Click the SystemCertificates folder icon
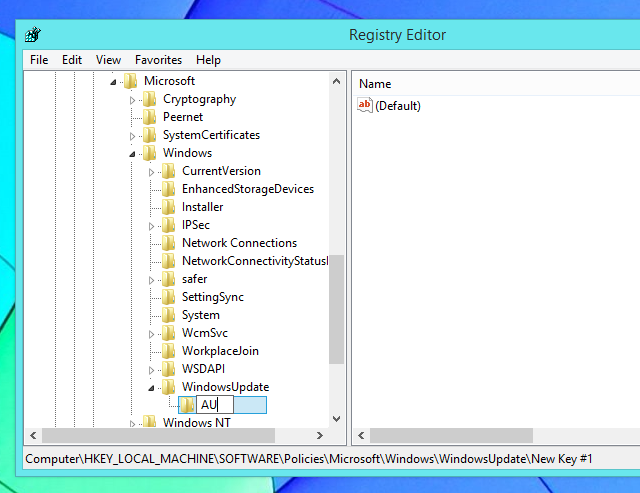 pos(149,135)
